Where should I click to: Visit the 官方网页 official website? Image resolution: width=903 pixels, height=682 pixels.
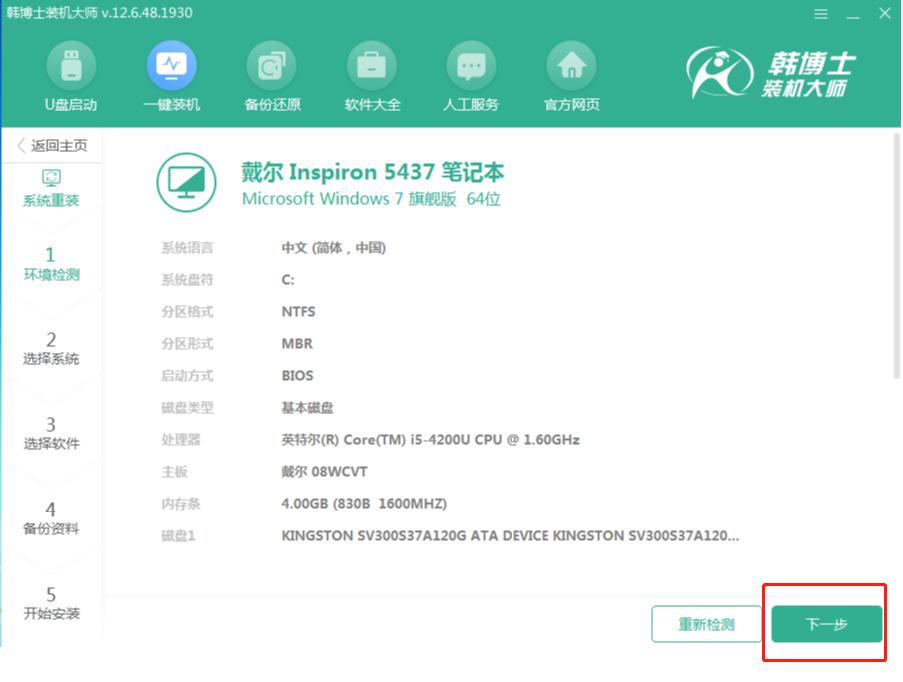[573, 75]
